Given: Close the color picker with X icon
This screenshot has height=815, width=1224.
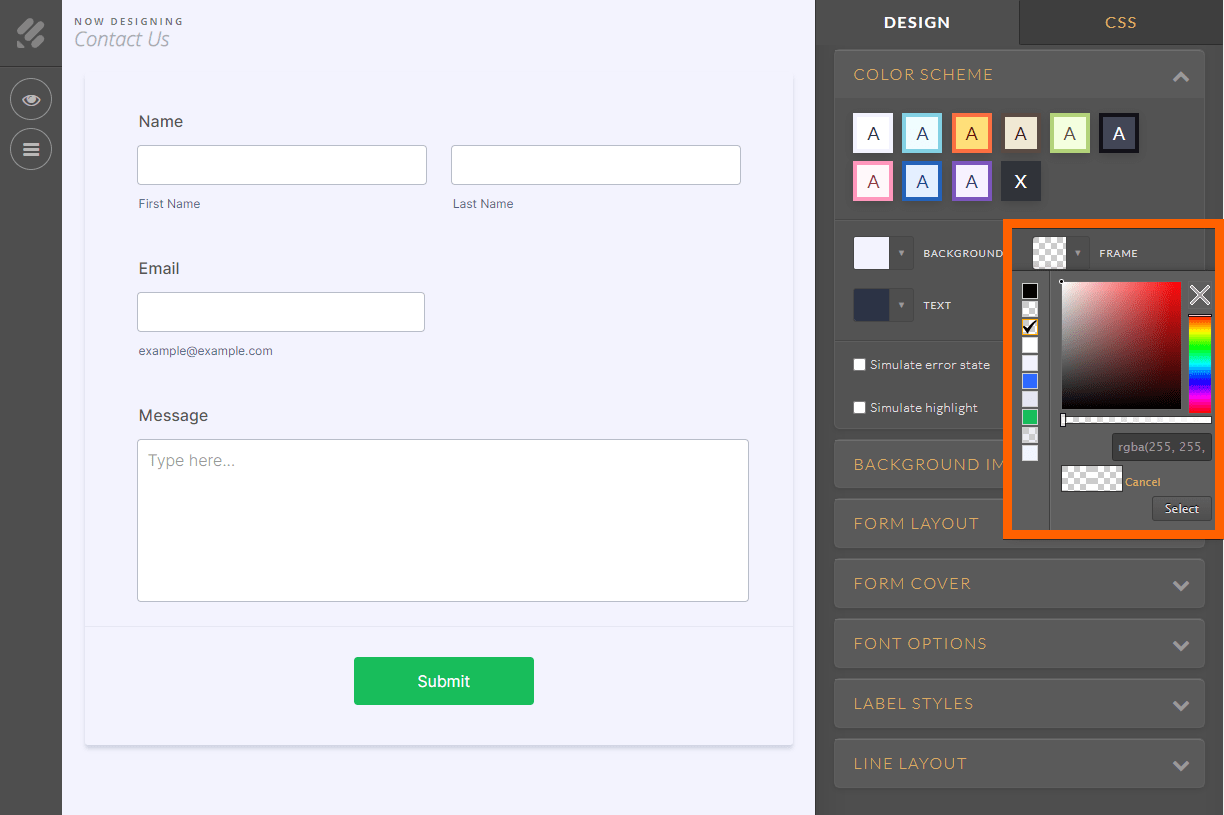Looking at the screenshot, I should pyautogui.click(x=1199, y=295).
